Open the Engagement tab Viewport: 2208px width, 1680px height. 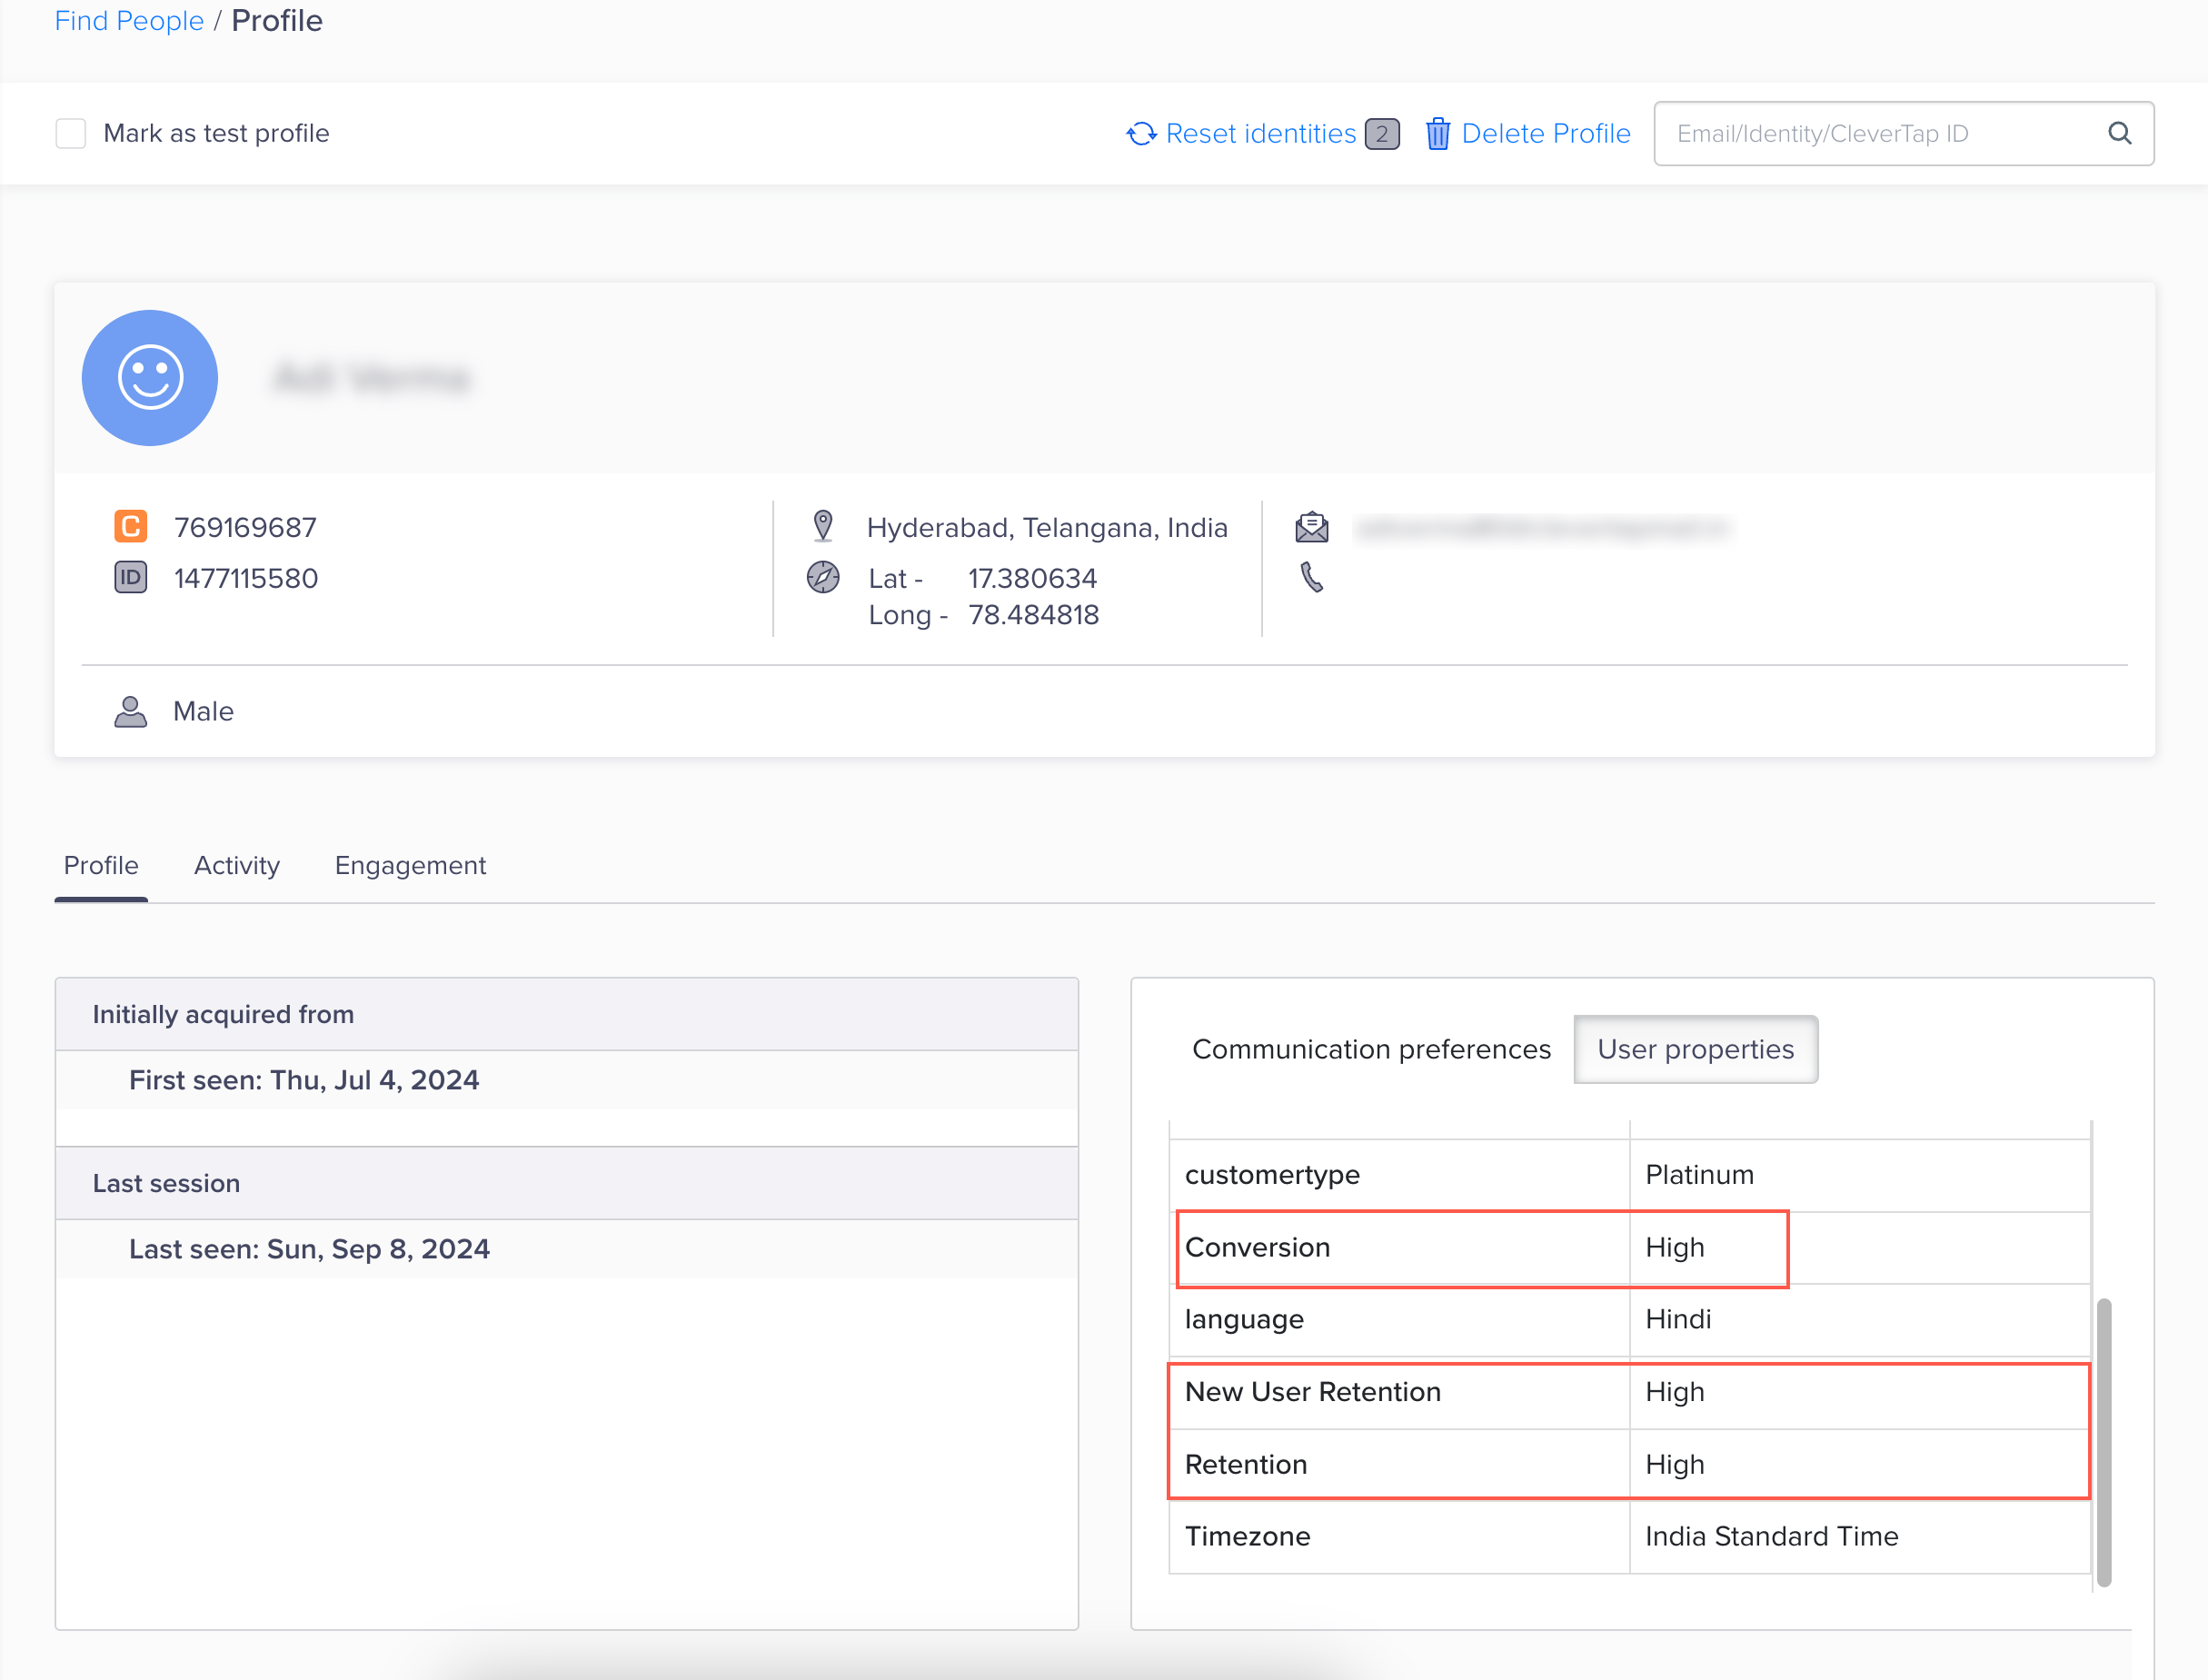(x=410, y=865)
